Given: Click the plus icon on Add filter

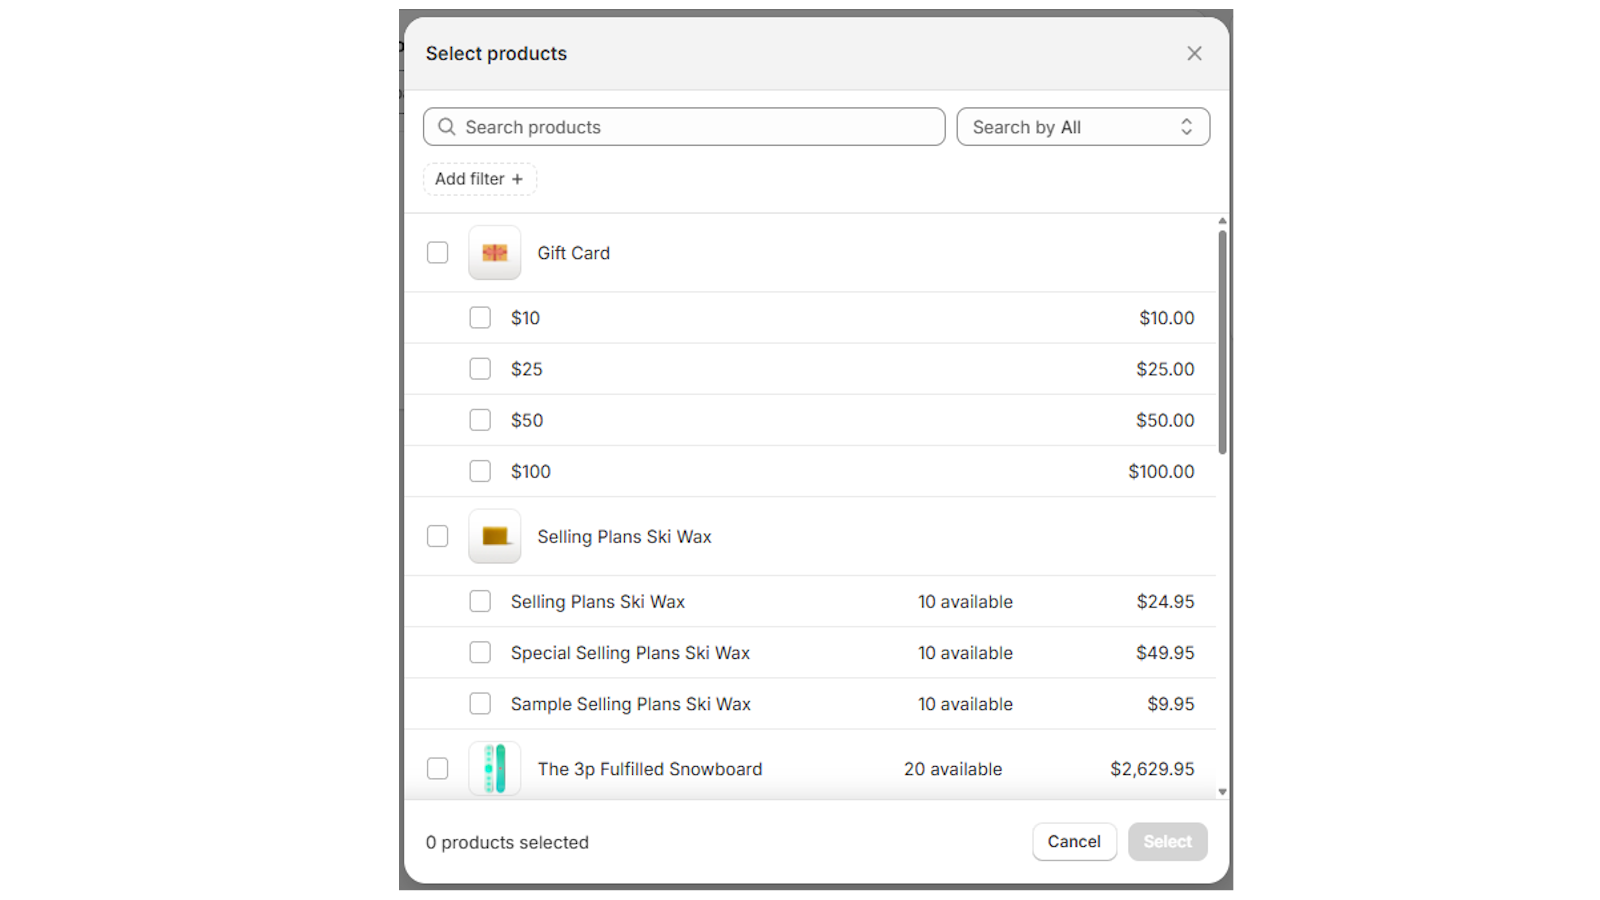Looking at the screenshot, I should click(517, 178).
